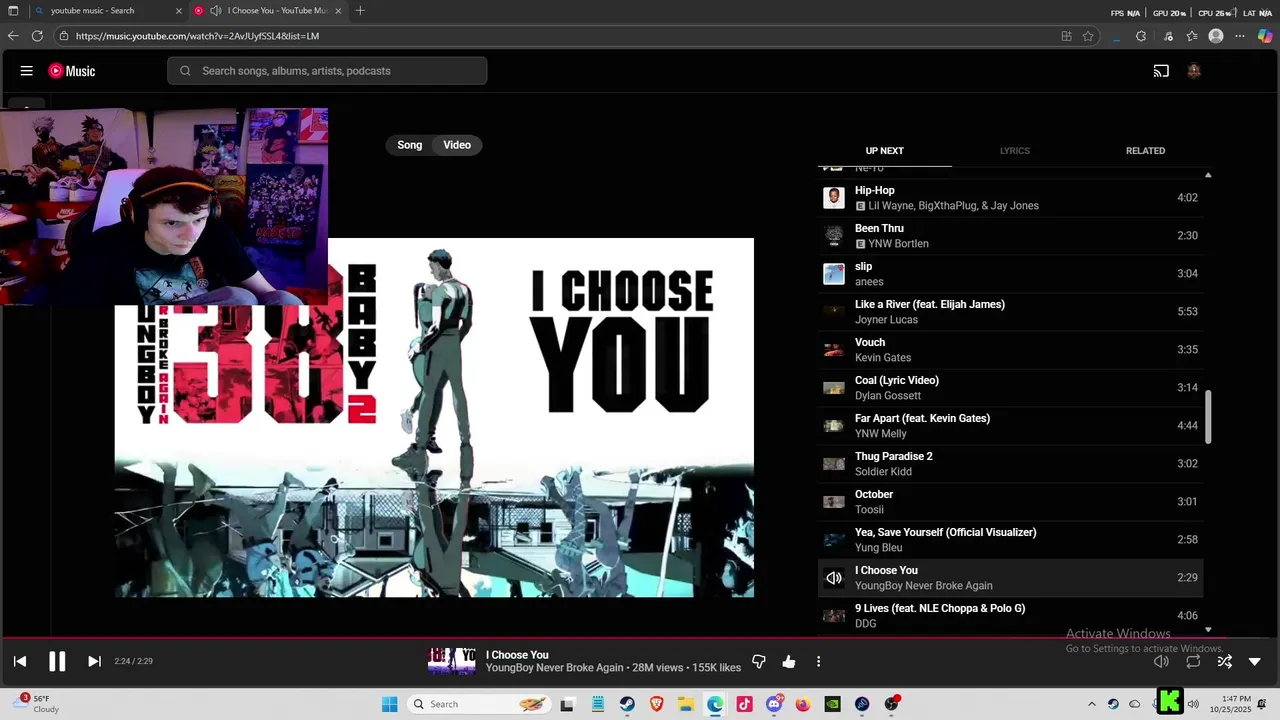
Task: Play Coal (Lyric Video) by Dylan Gossett
Action: pyautogui.click(x=1011, y=388)
